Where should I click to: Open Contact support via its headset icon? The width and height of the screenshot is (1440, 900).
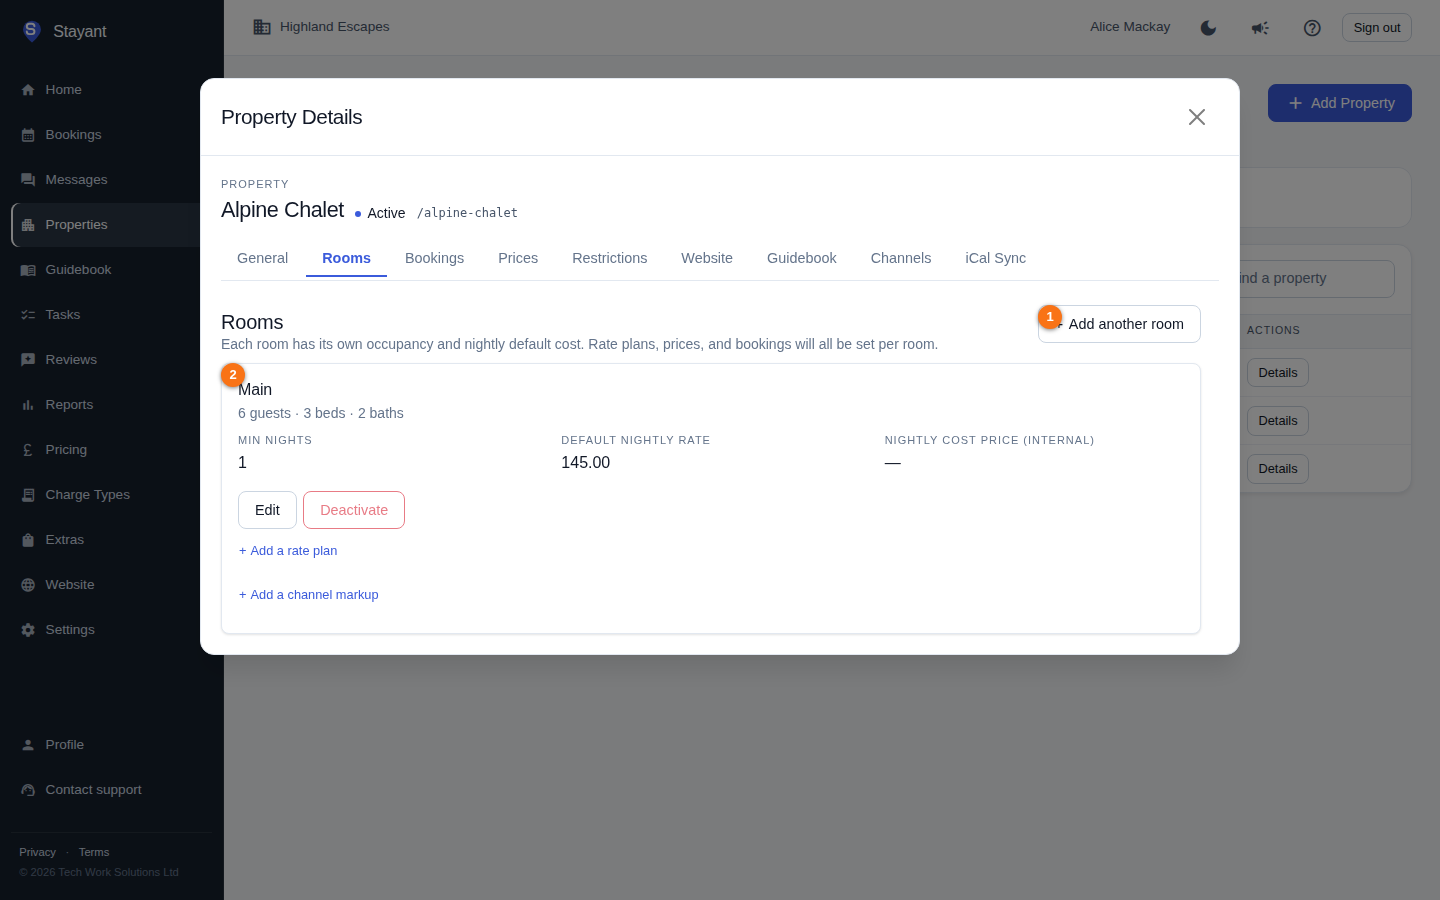coord(28,790)
